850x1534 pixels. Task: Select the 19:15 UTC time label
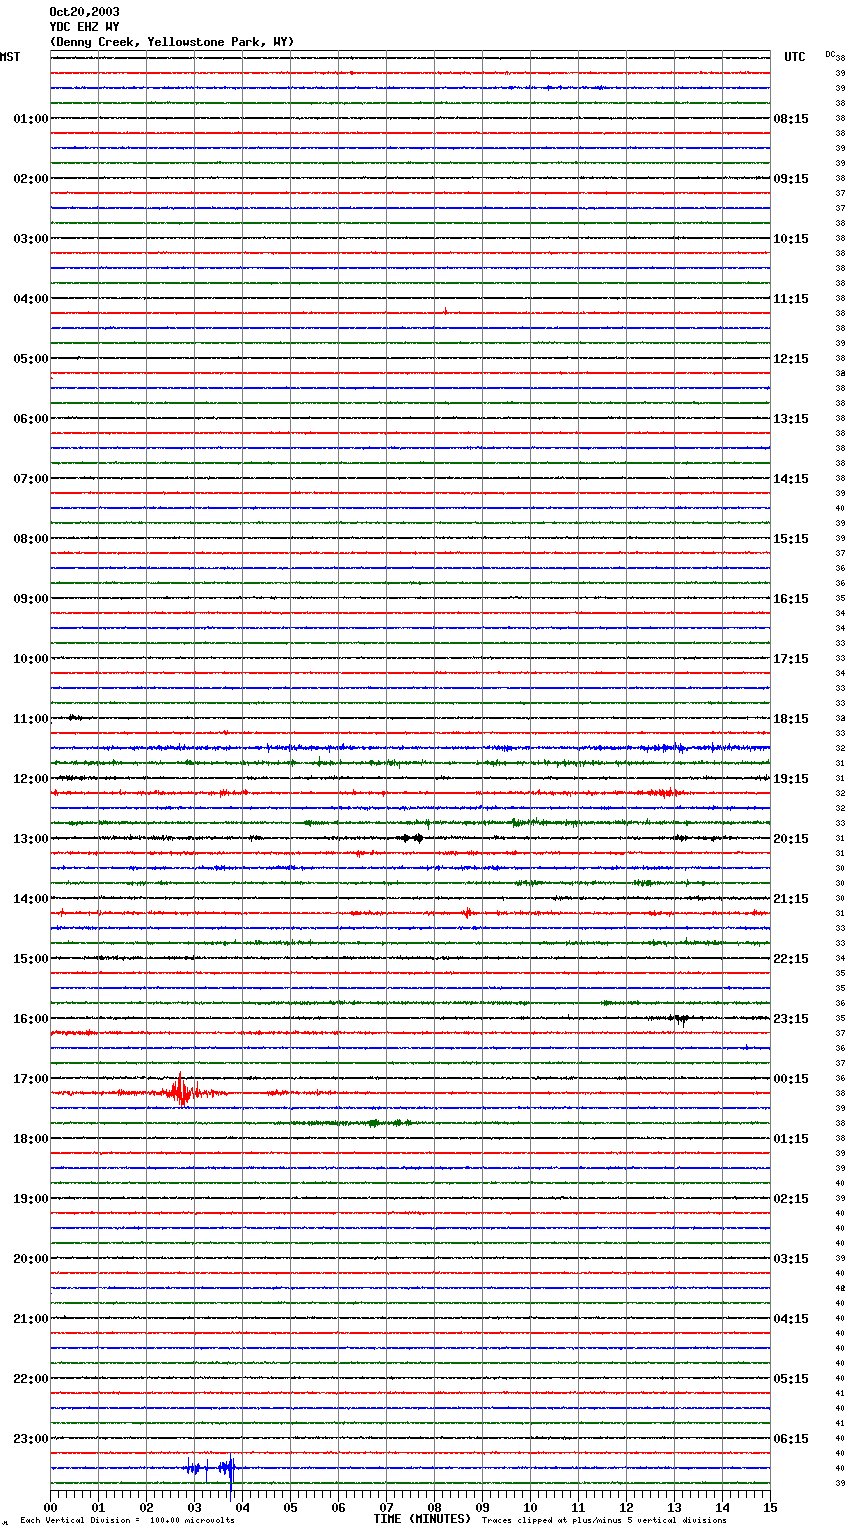click(791, 779)
